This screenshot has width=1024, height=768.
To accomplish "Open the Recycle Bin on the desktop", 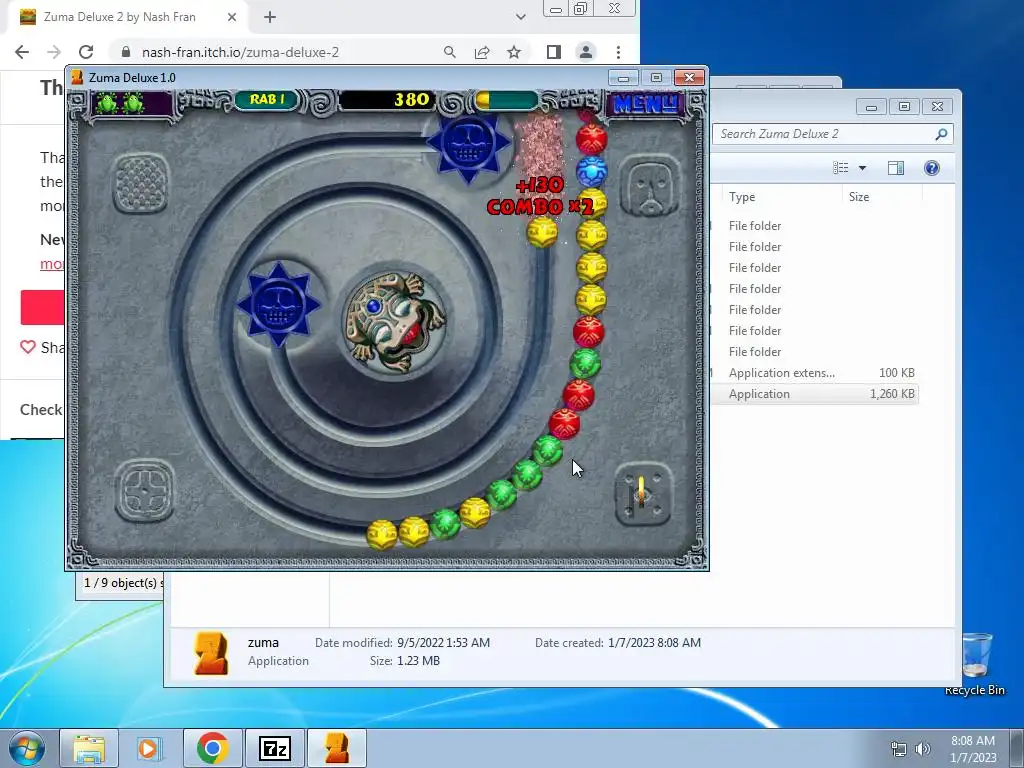I will (974, 664).
